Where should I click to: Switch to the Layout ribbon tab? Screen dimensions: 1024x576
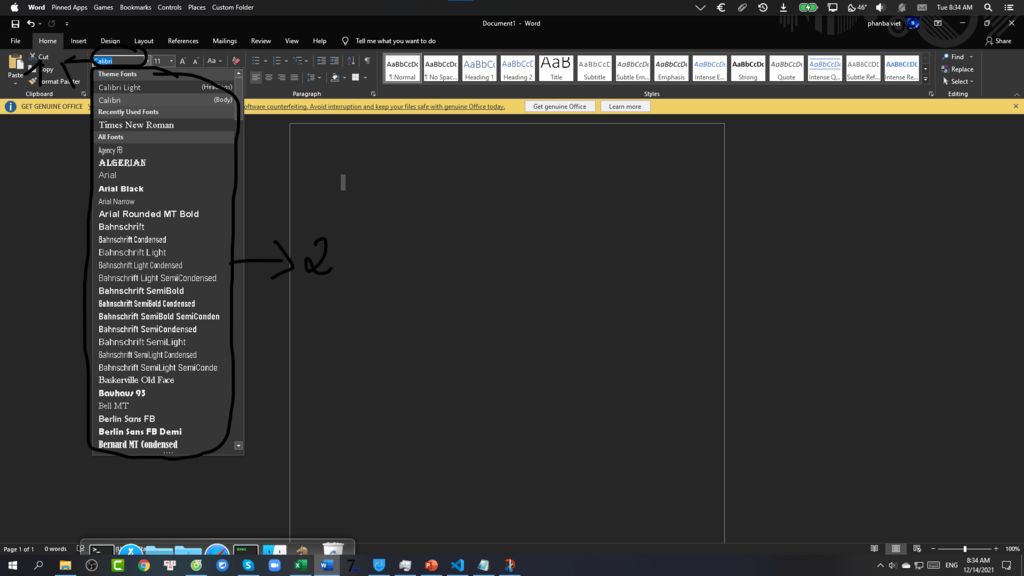pos(144,40)
